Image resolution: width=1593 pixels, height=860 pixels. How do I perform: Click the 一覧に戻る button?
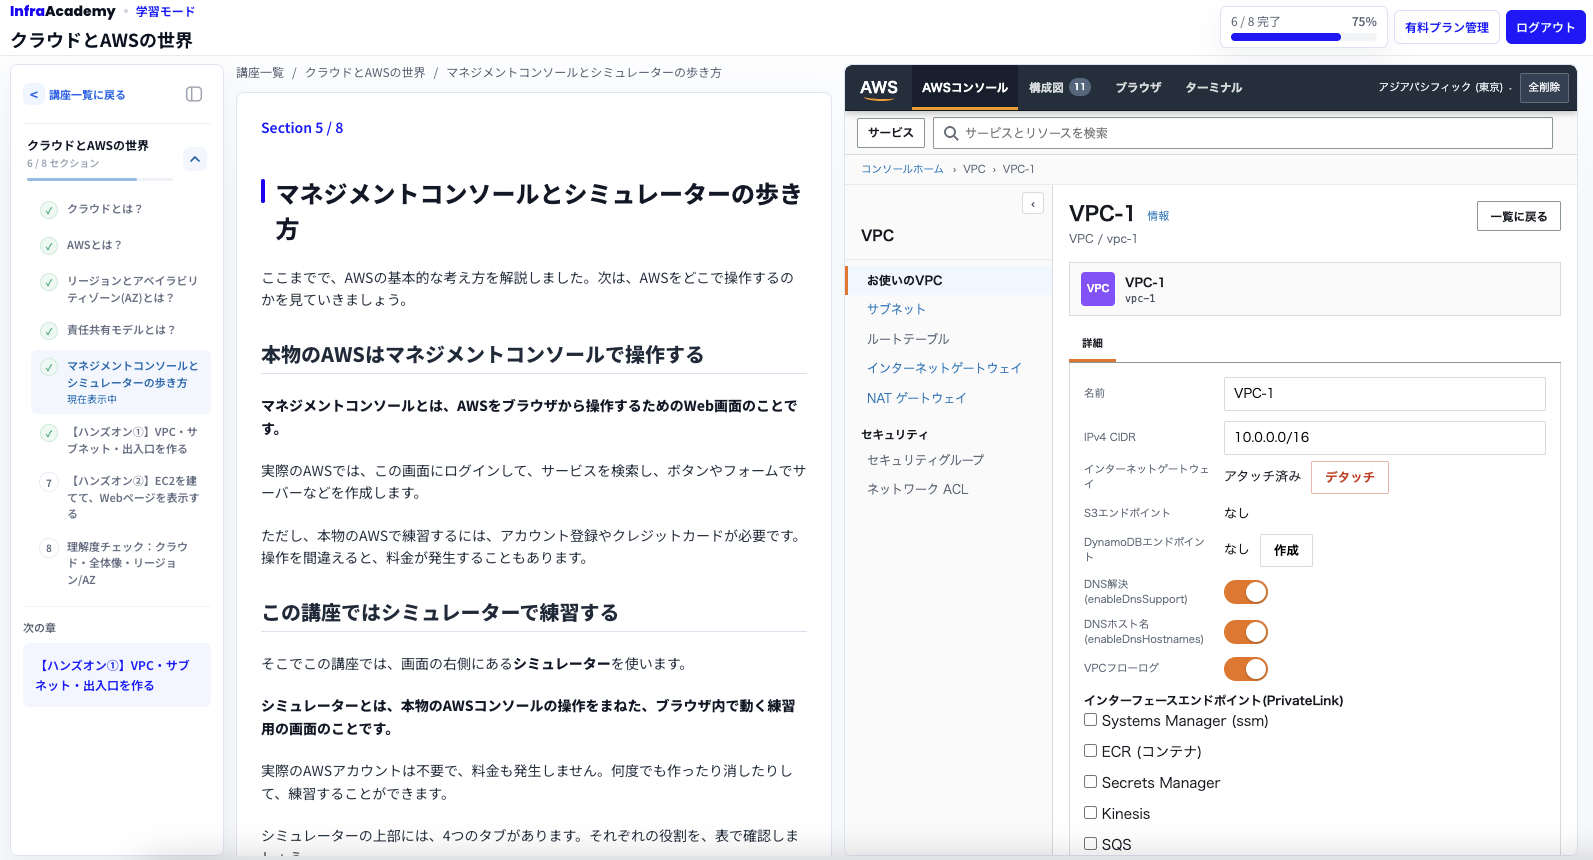tap(1518, 216)
